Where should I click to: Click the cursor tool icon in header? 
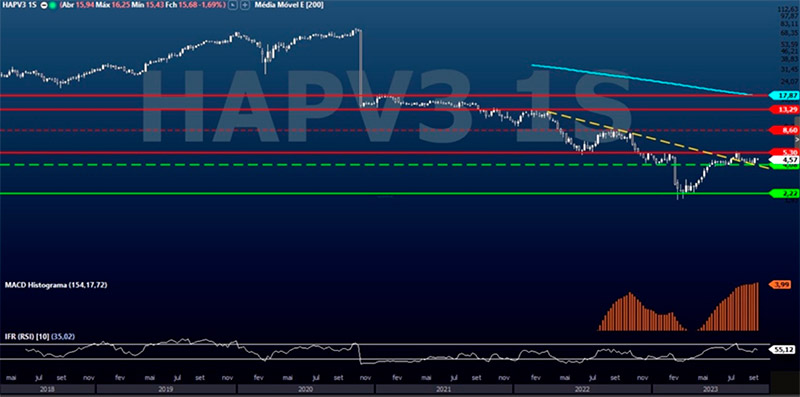[x=233, y=5]
